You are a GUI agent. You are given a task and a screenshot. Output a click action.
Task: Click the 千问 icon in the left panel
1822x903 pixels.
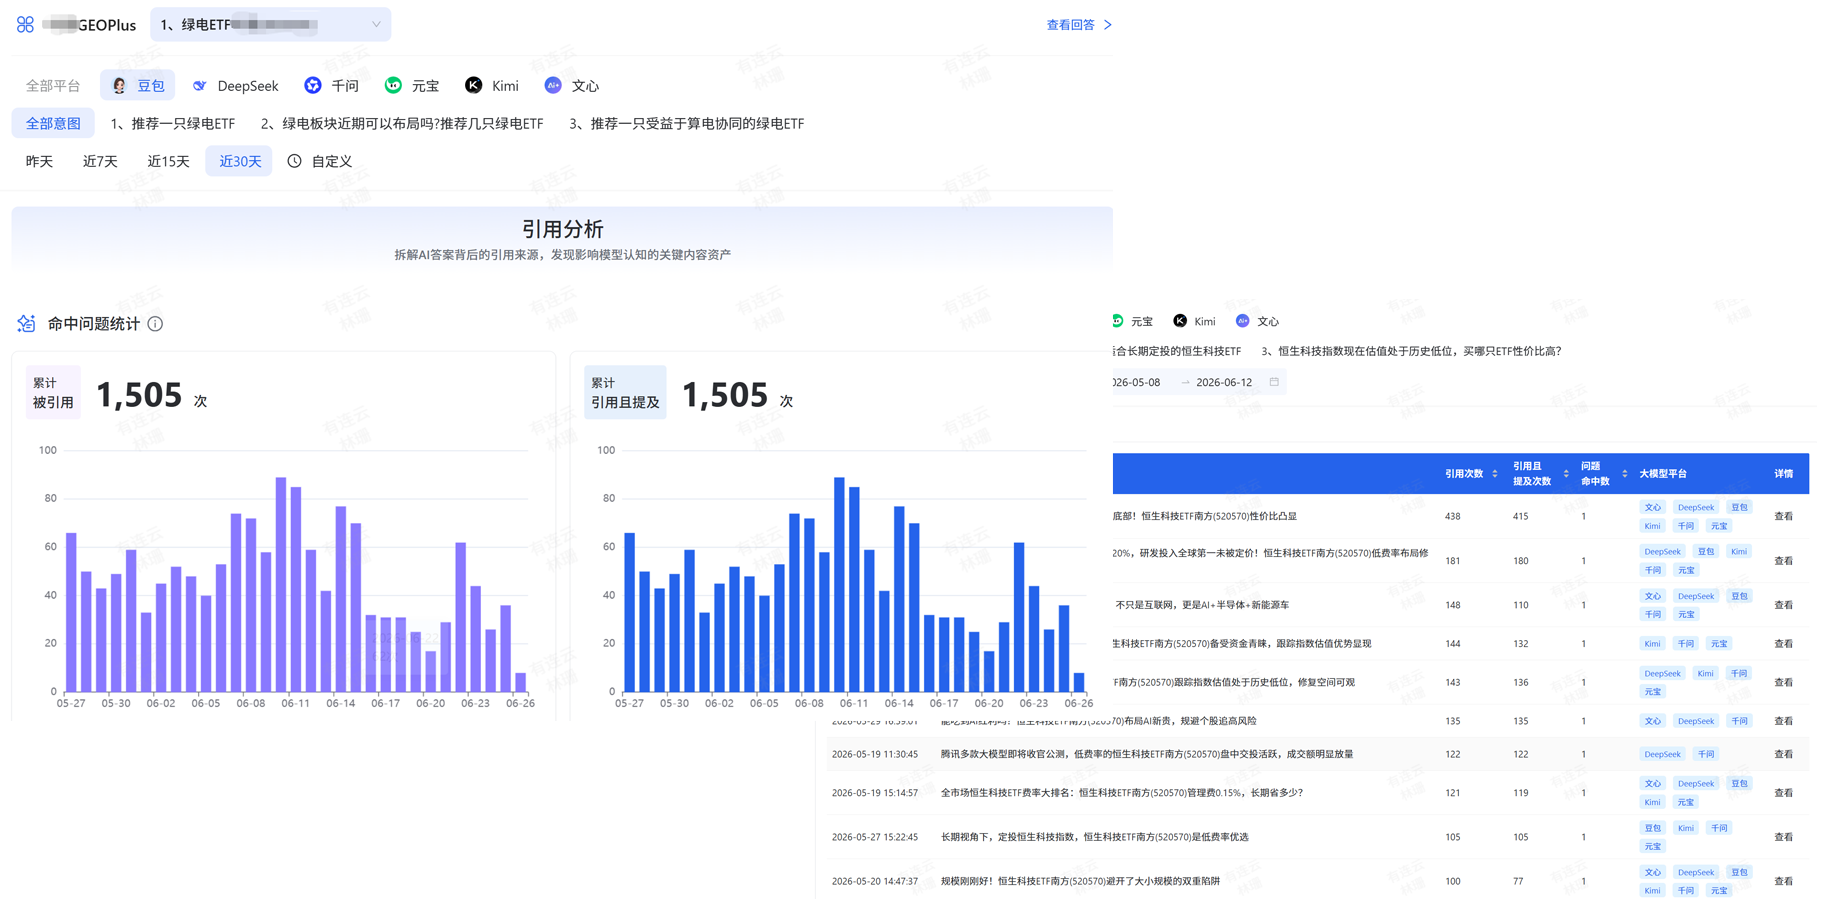coord(313,86)
